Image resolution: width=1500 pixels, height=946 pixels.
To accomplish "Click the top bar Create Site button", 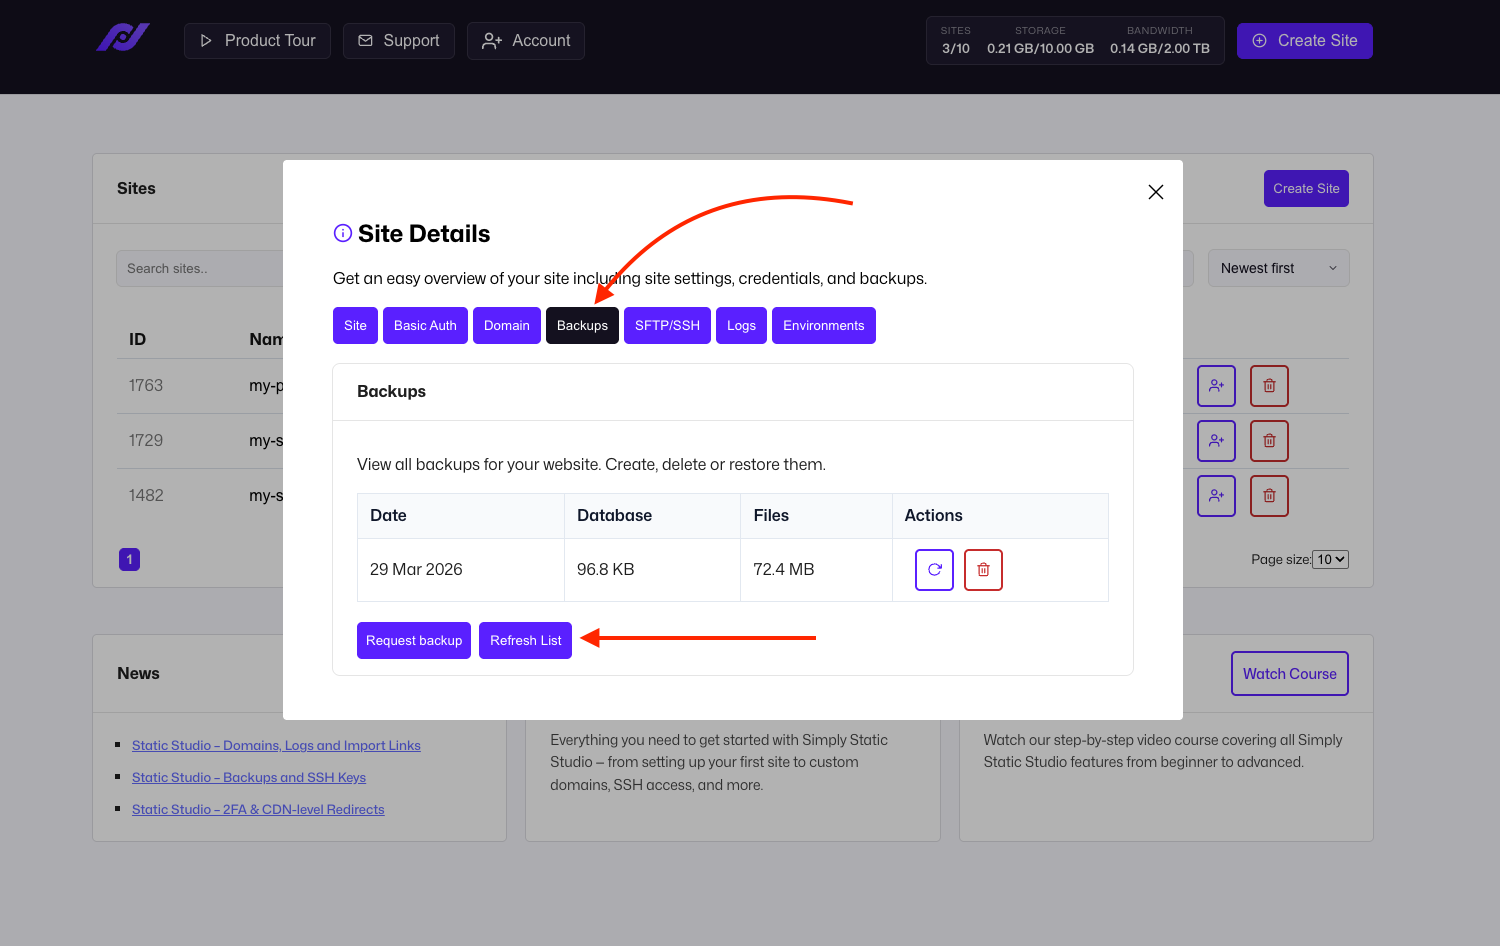I will point(1304,41).
